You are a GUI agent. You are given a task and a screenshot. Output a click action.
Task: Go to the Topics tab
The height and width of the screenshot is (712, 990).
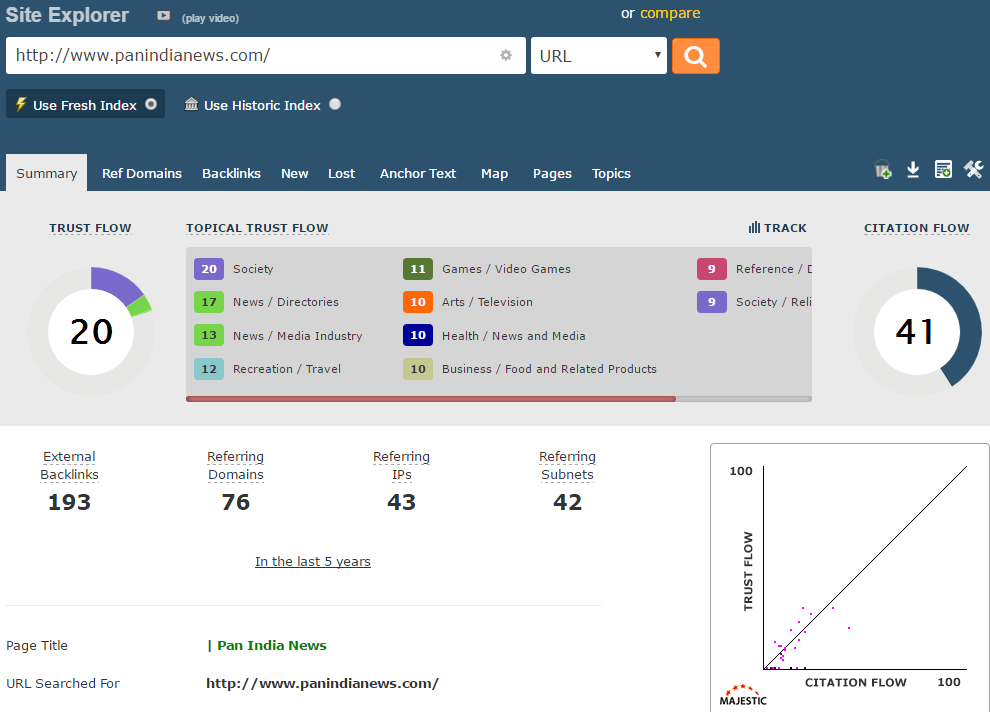click(611, 173)
